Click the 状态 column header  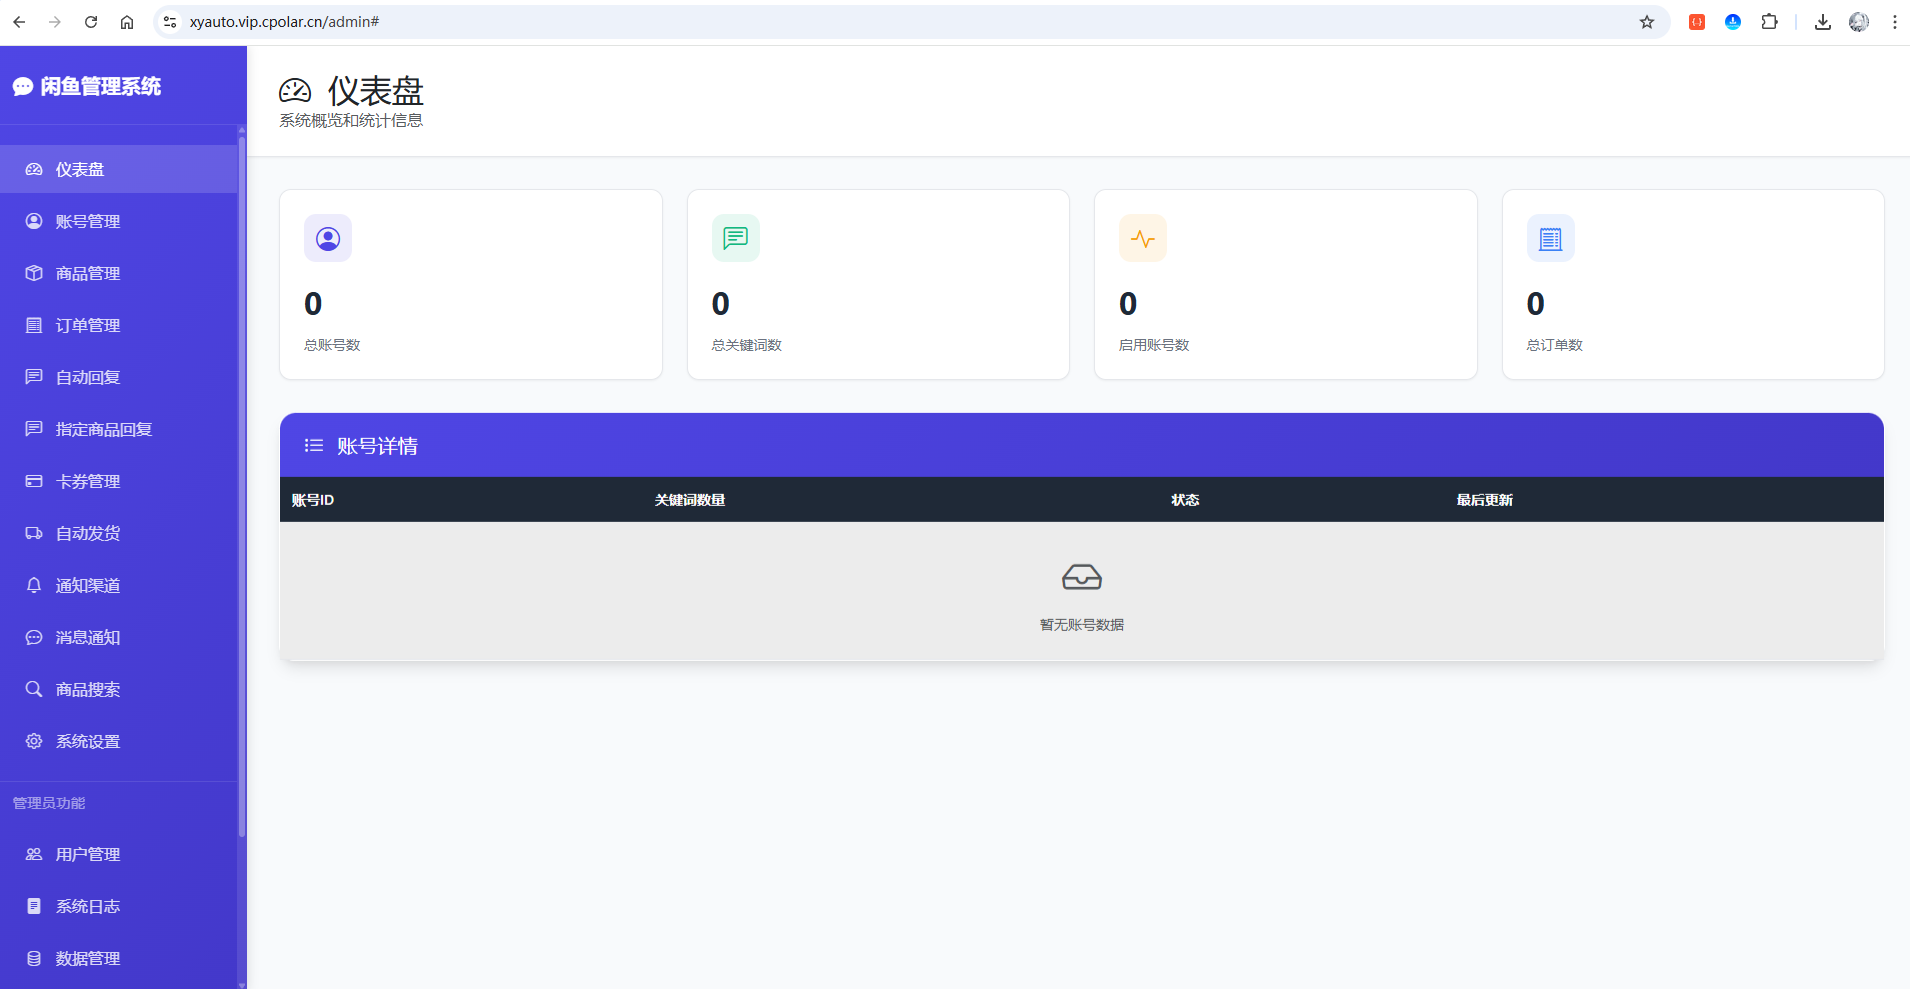1185,500
